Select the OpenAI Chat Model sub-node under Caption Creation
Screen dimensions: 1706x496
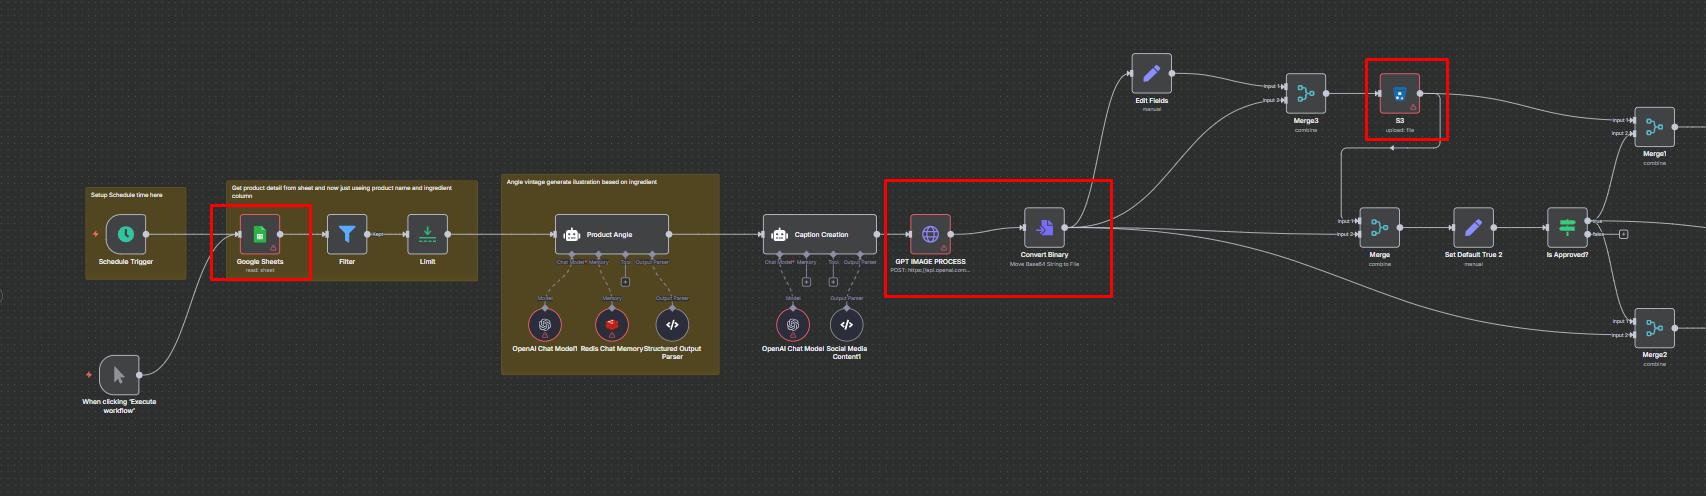(793, 324)
